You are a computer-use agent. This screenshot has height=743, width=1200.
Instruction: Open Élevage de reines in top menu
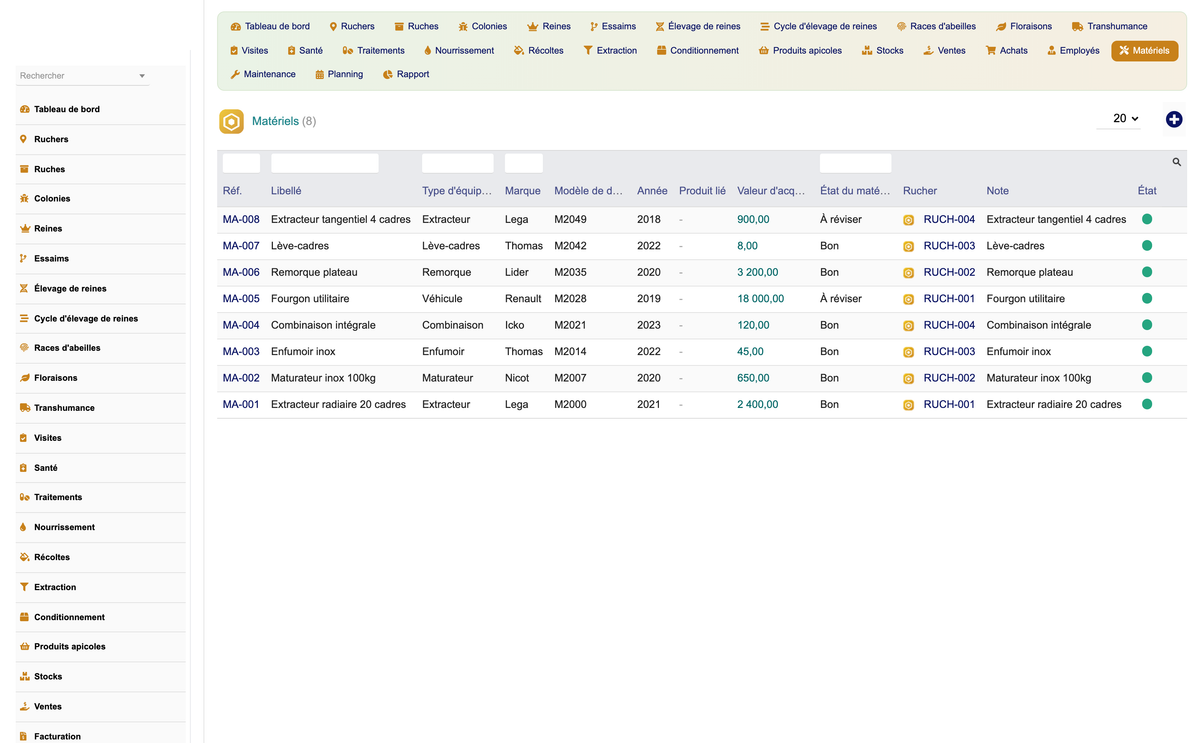coord(698,26)
